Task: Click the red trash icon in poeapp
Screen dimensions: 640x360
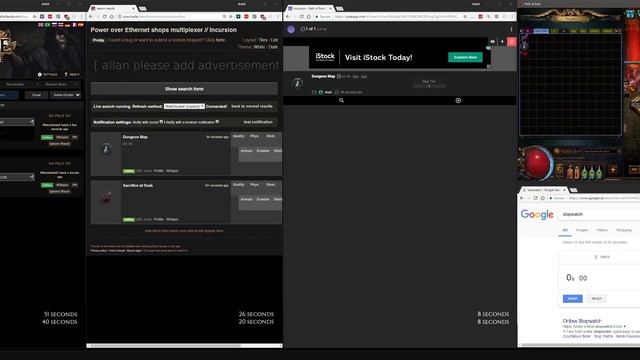Action: coord(511,42)
